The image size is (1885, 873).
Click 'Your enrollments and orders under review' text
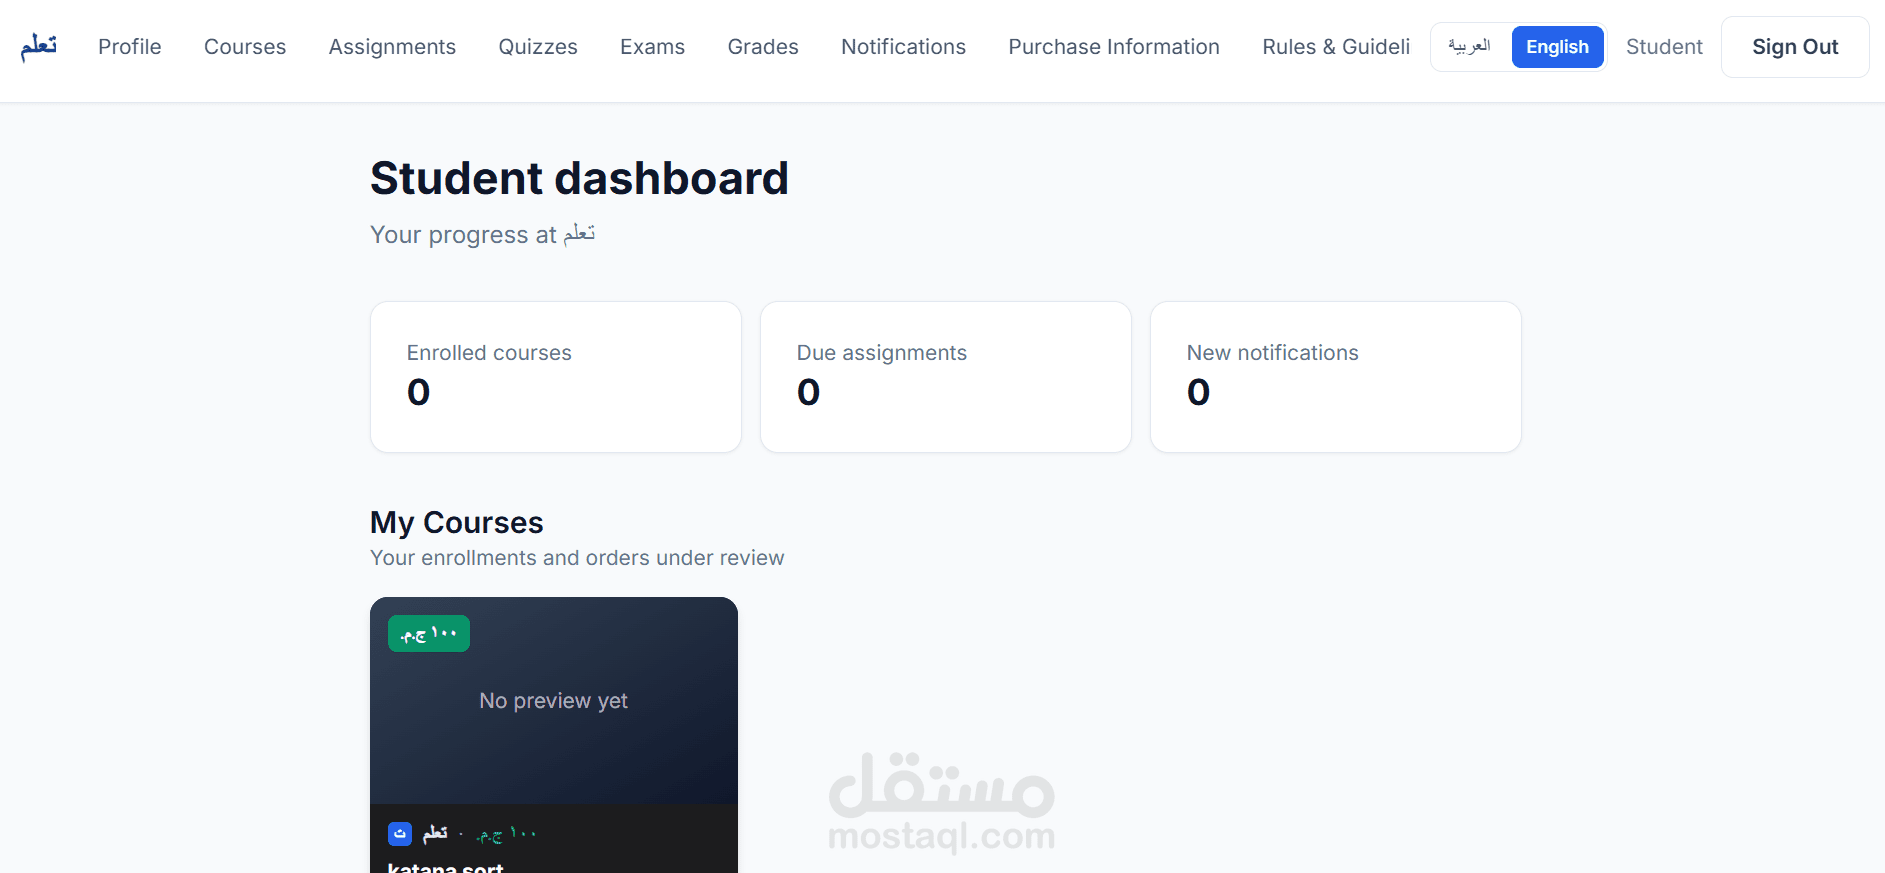point(577,558)
